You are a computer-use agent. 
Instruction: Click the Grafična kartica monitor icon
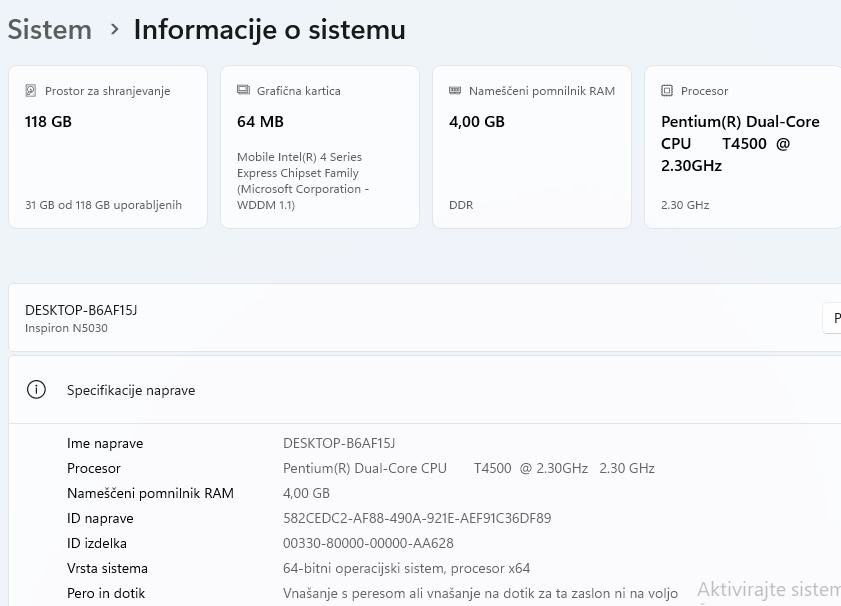pyautogui.click(x=243, y=91)
